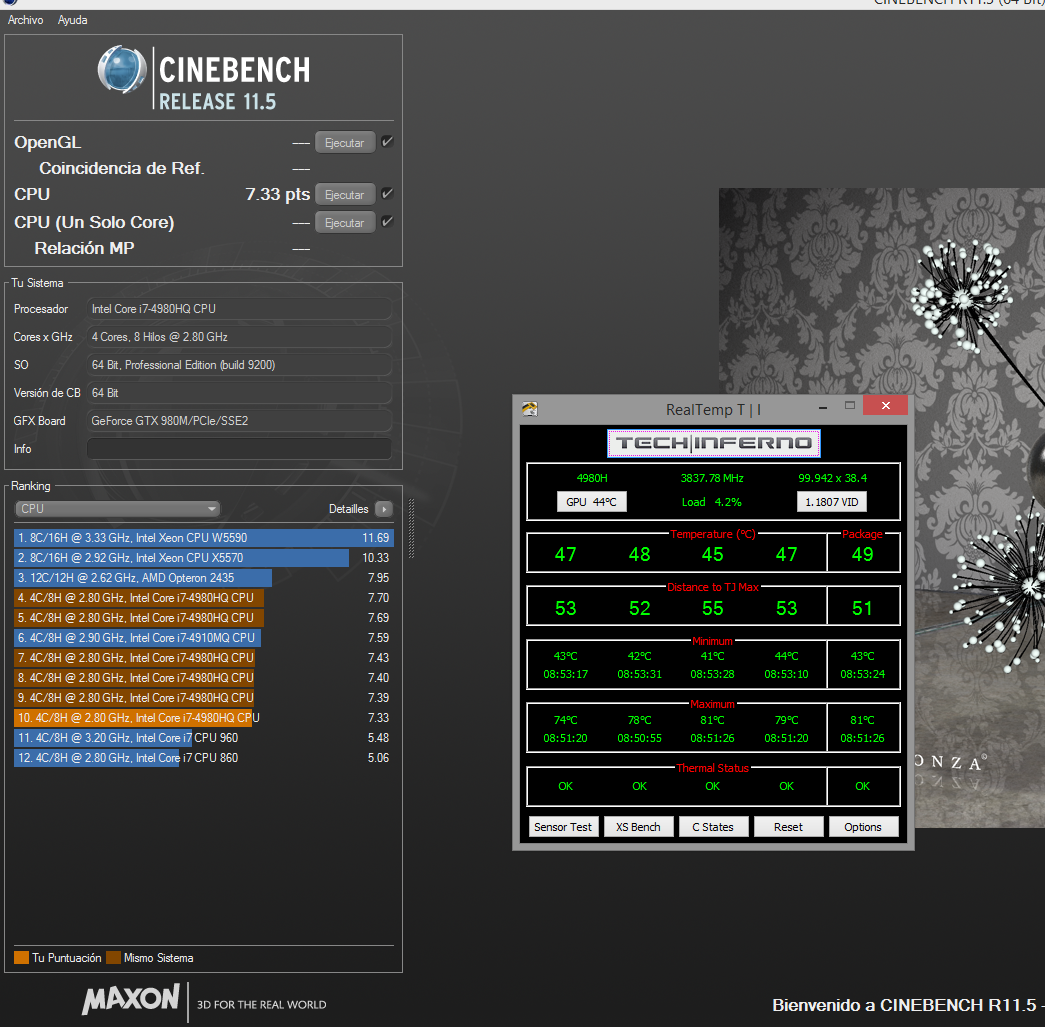Click Ejecutar next to CPU

(x=345, y=195)
